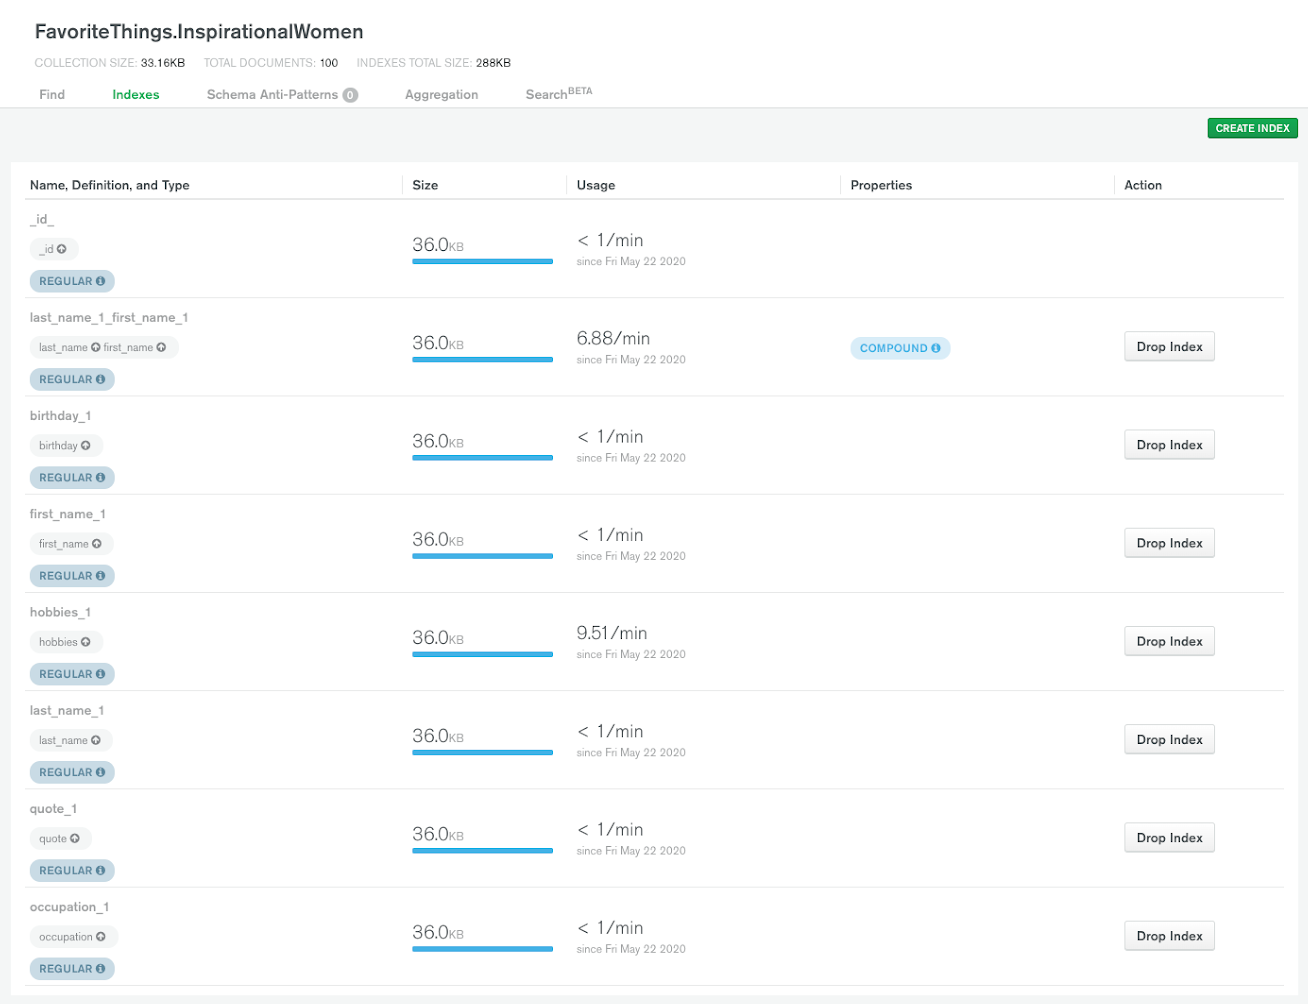The width and height of the screenshot is (1308, 1004).
Task: Click the COMPOUND badge info icon
Action: click(x=936, y=348)
